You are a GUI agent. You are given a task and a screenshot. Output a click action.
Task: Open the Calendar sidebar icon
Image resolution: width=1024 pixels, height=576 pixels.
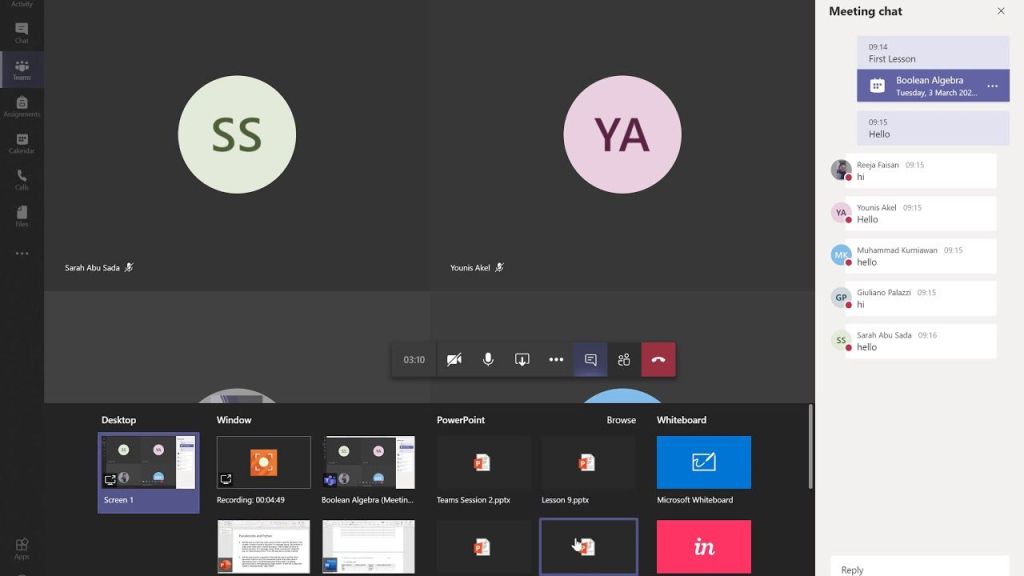coord(21,142)
